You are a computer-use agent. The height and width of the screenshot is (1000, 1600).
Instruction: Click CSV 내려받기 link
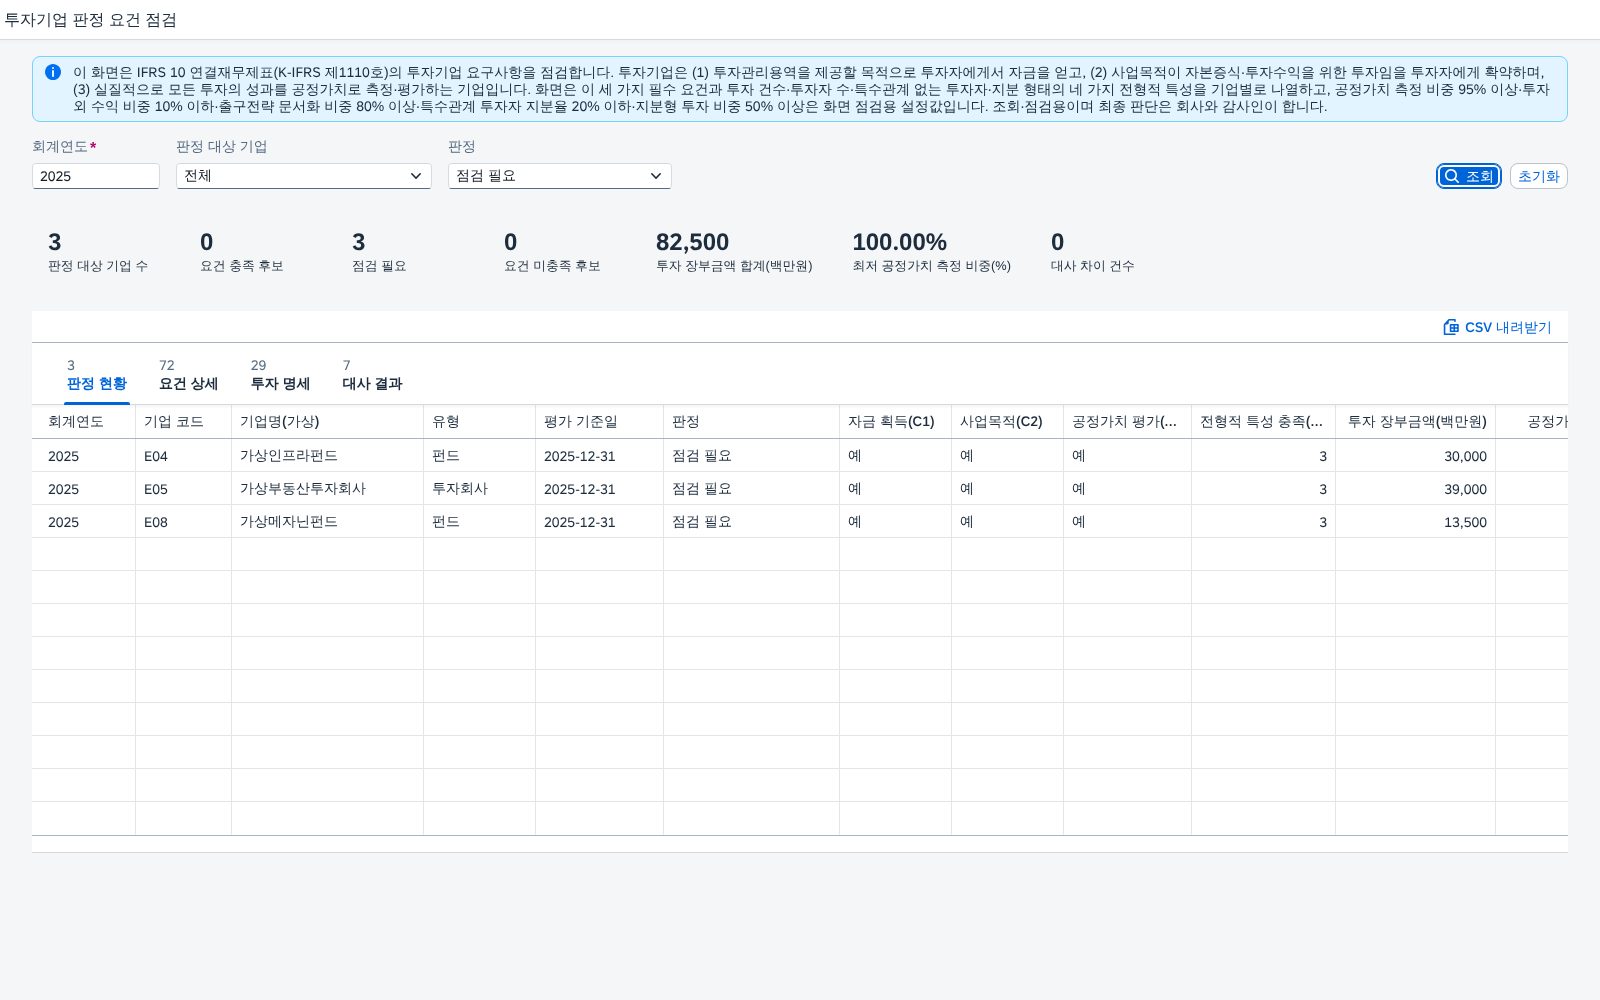[1497, 327]
